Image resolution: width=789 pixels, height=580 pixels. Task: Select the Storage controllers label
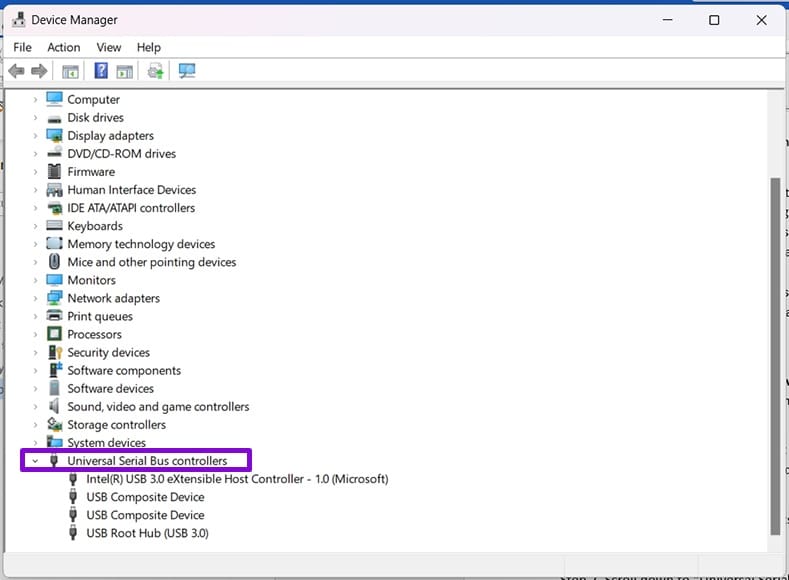point(116,425)
